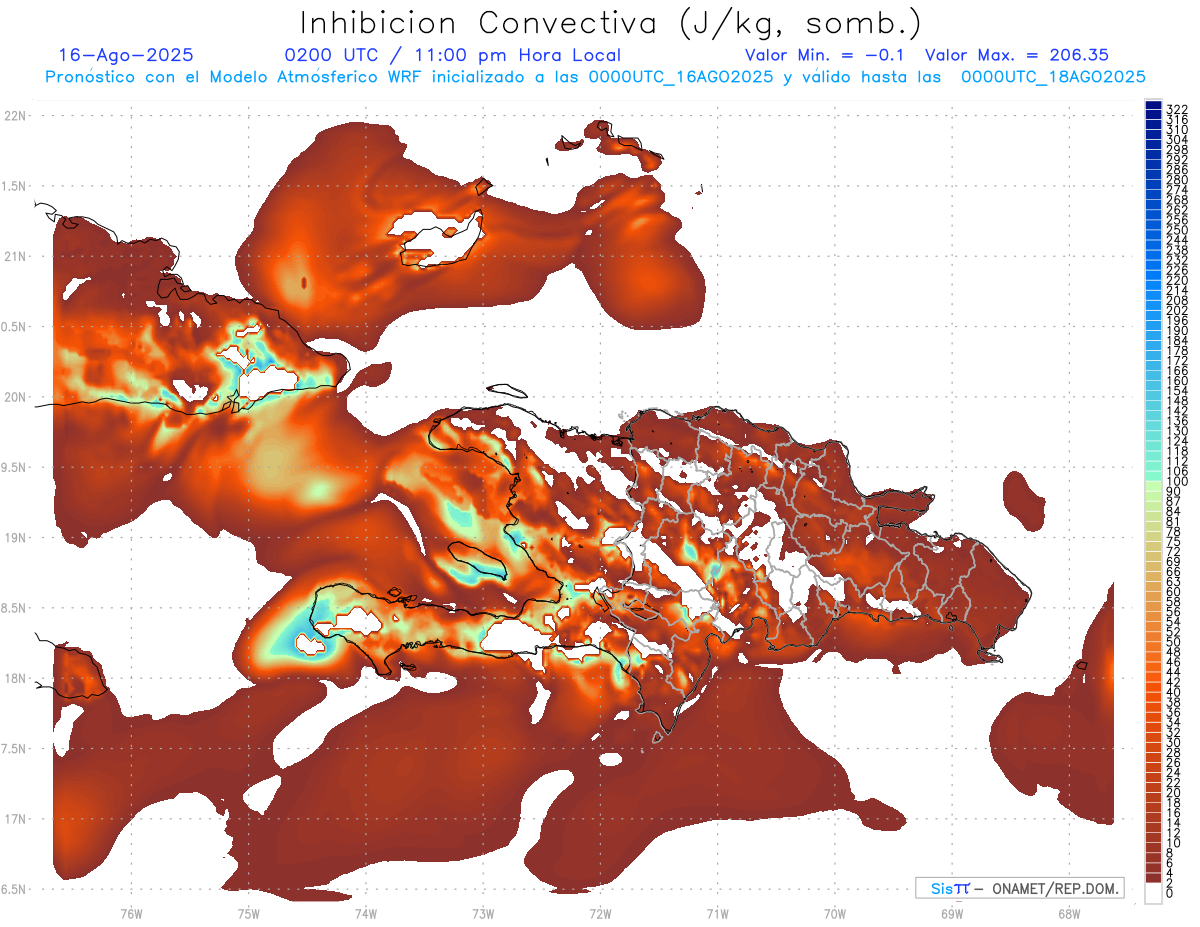Image resolution: width=1200 pixels, height=927 pixels.
Task: Click the date '16-Ago-2025'
Action: (x=126, y=56)
